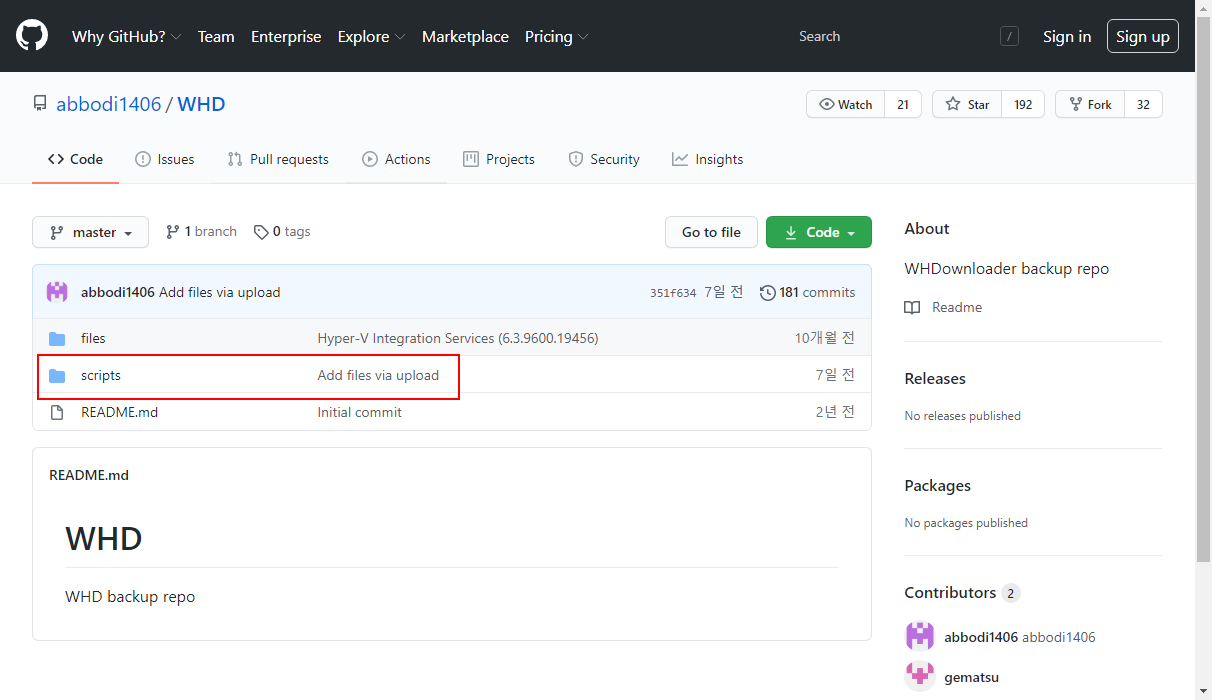Viewport: 1212px width, 700px height.
Task: Open the abbodi1406 owner profile link
Action: coord(108,104)
